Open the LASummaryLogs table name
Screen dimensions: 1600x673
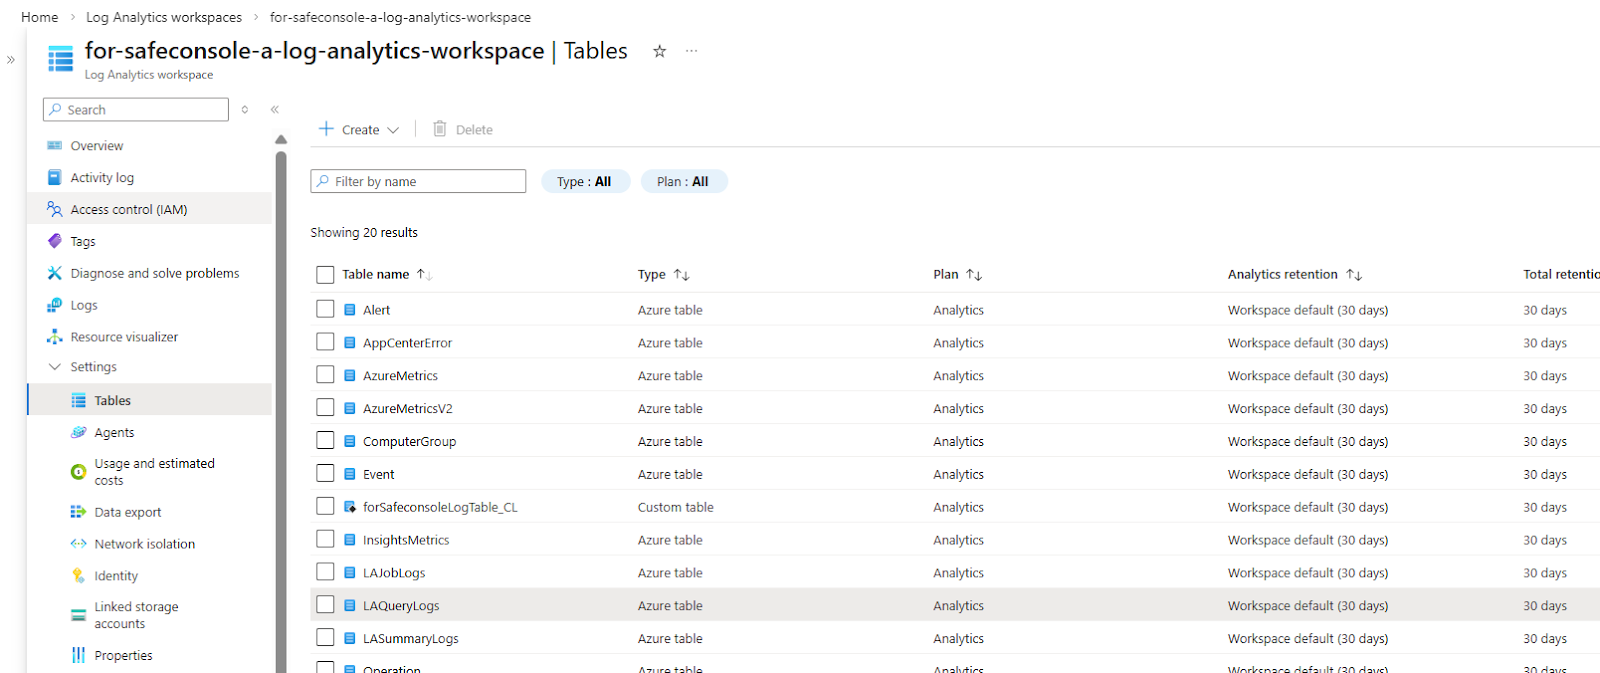click(x=411, y=639)
